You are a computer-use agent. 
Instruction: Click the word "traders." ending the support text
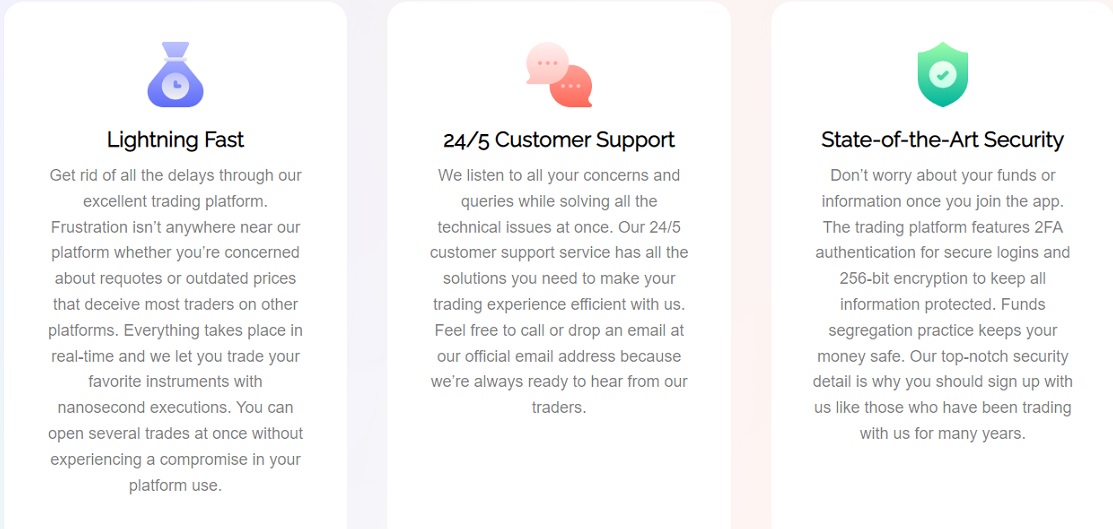click(559, 408)
